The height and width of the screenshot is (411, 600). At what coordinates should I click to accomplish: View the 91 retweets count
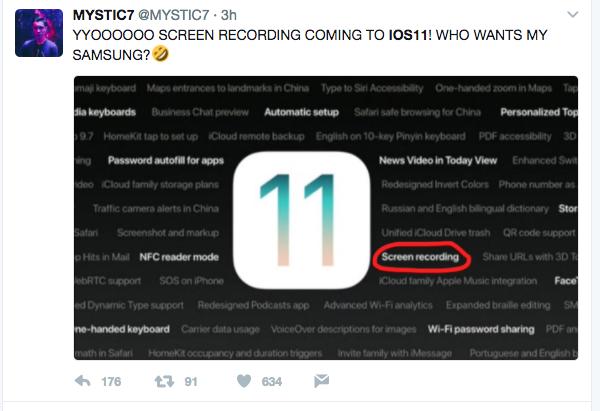(x=191, y=382)
